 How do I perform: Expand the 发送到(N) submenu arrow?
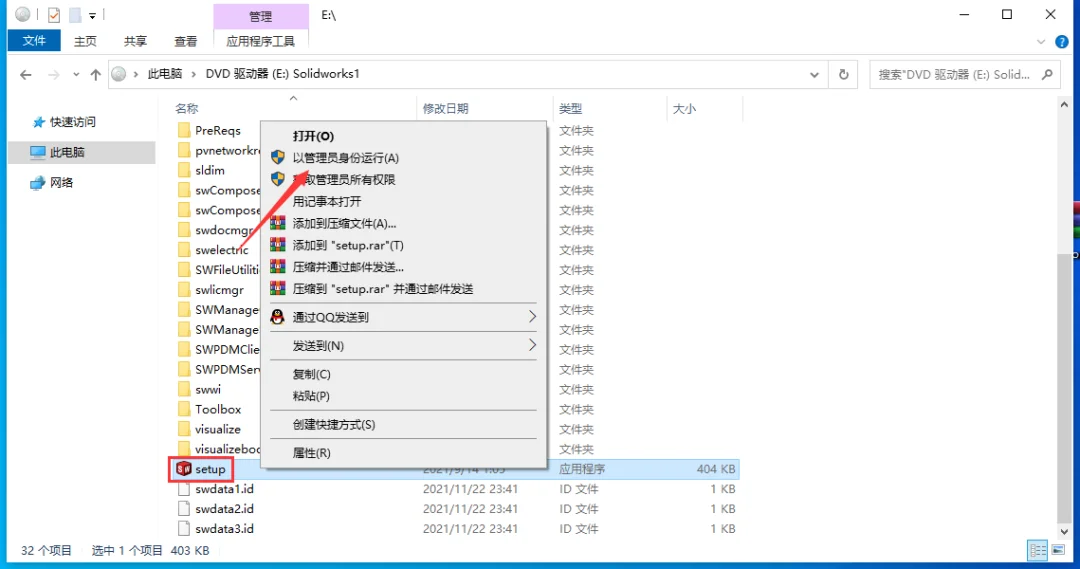pos(532,345)
